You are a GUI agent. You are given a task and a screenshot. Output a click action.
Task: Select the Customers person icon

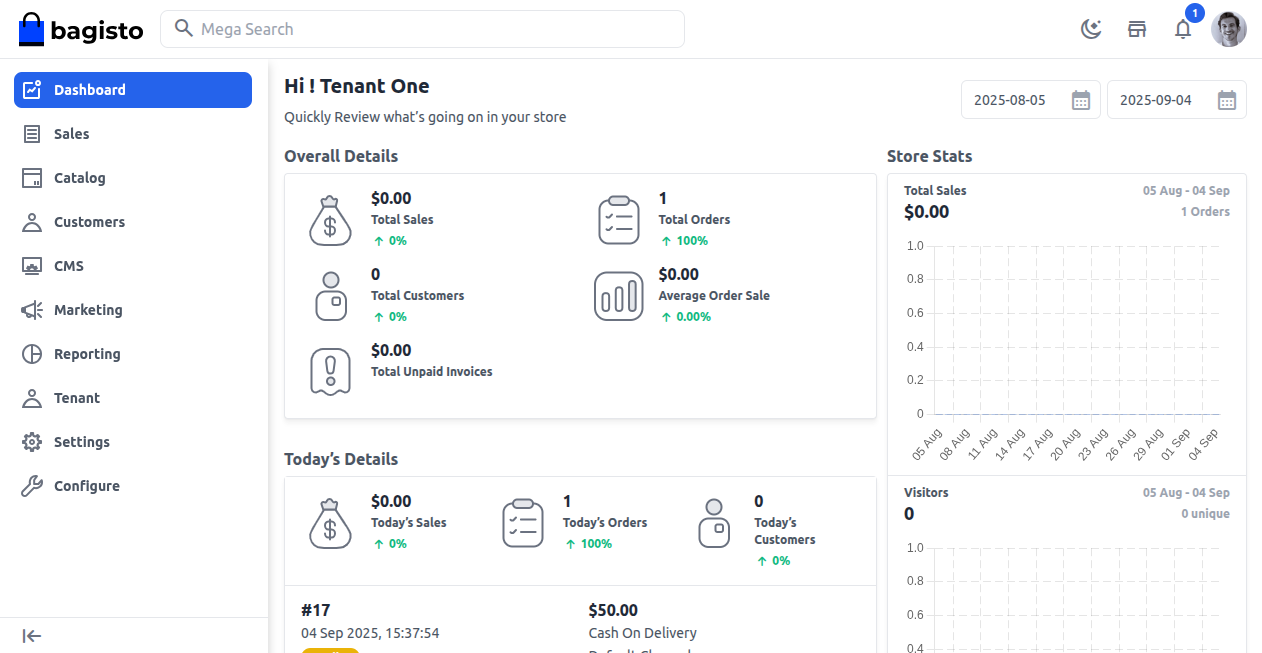point(31,222)
